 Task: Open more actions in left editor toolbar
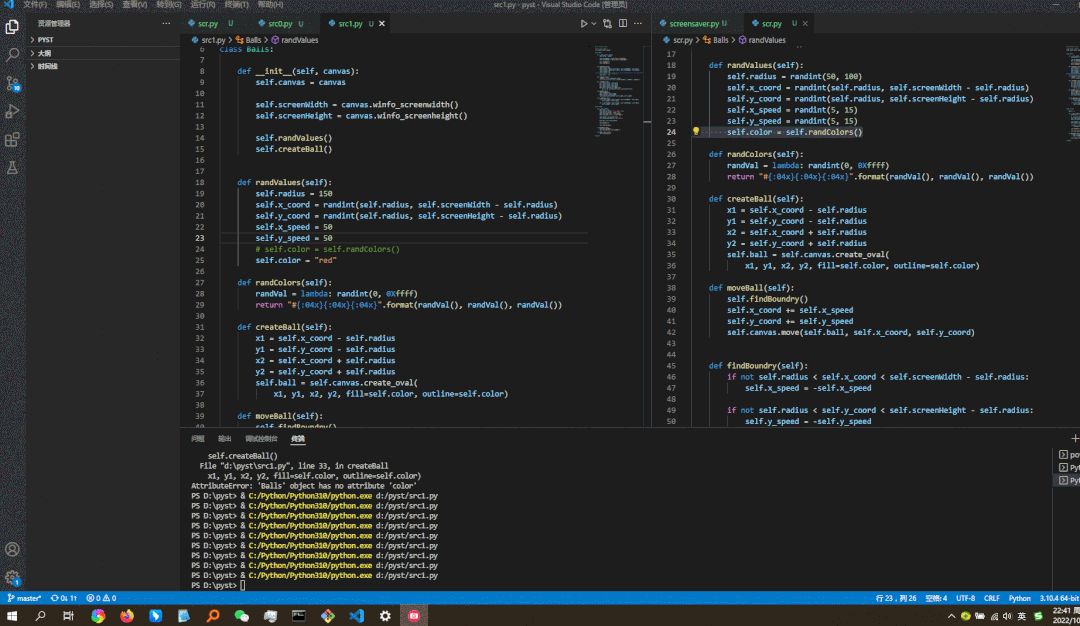coord(638,23)
